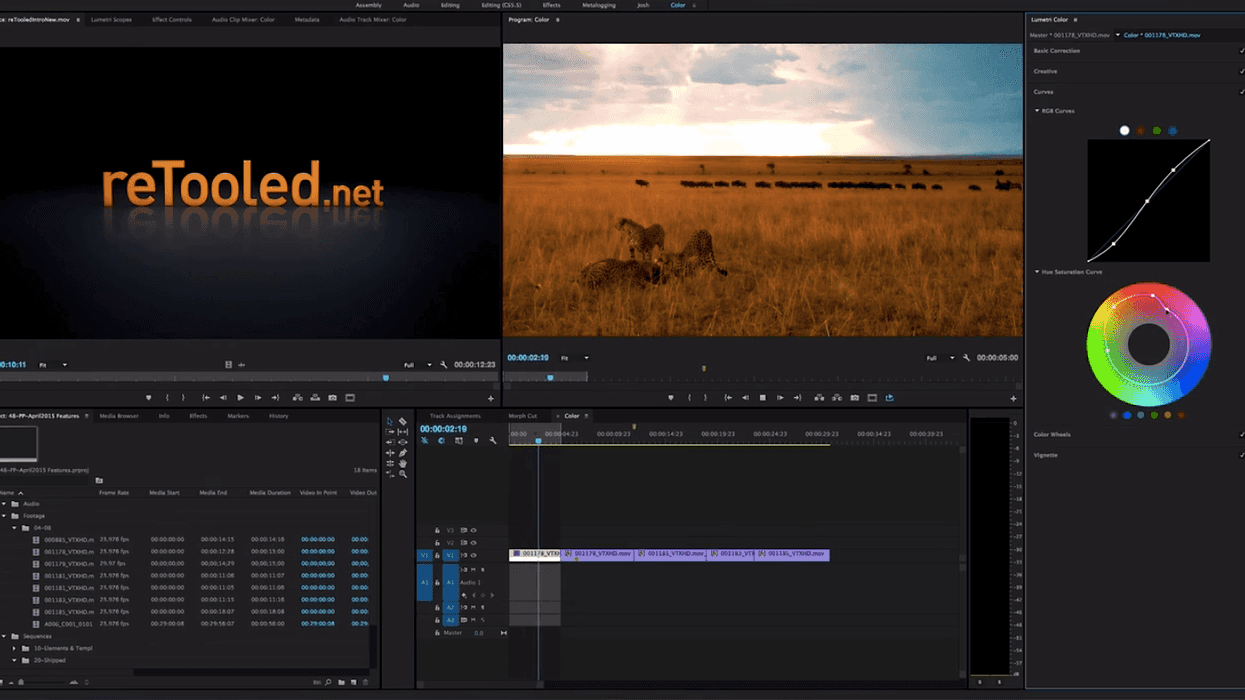Image resolution: width=1245 pixels, height=700 pixels.
Task: Click Extract button in Program monitor
Action: pos(837,398)
